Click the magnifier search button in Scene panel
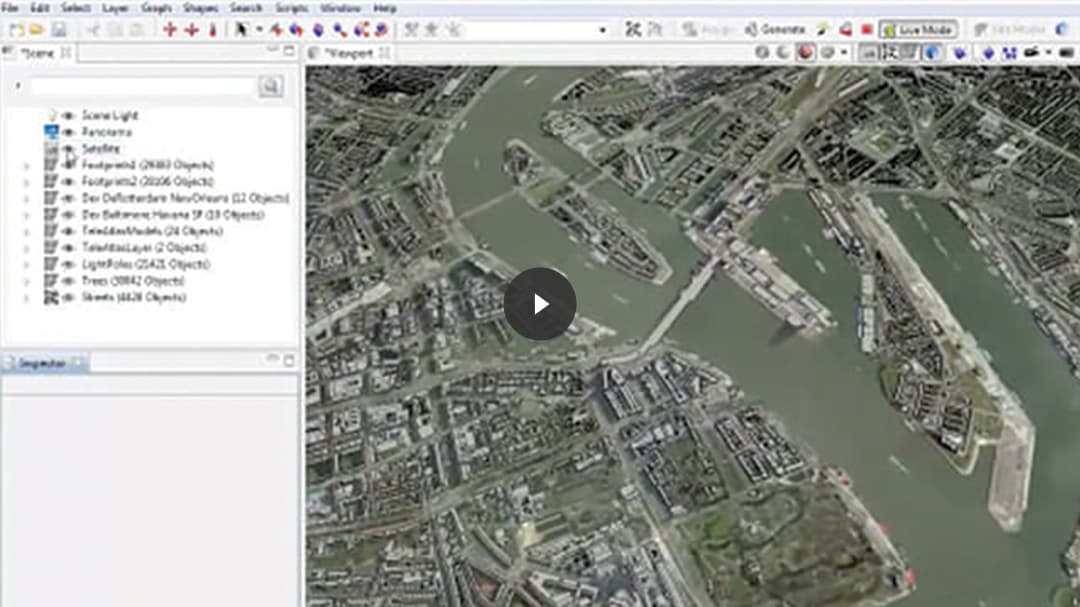 click(x=270, y=86)
